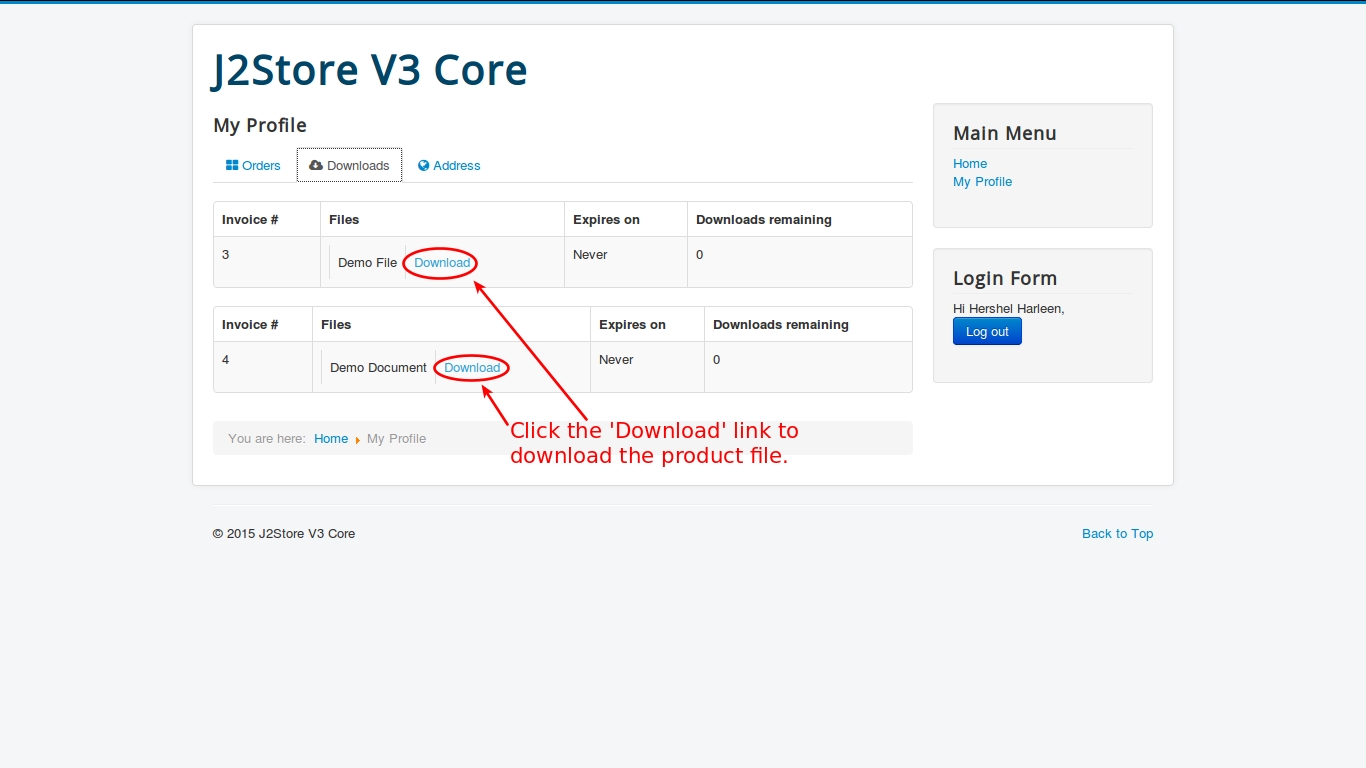Screen dimensions: 1366x768
Task: Download the Demo Document
Action: click(x=472, y=368)
